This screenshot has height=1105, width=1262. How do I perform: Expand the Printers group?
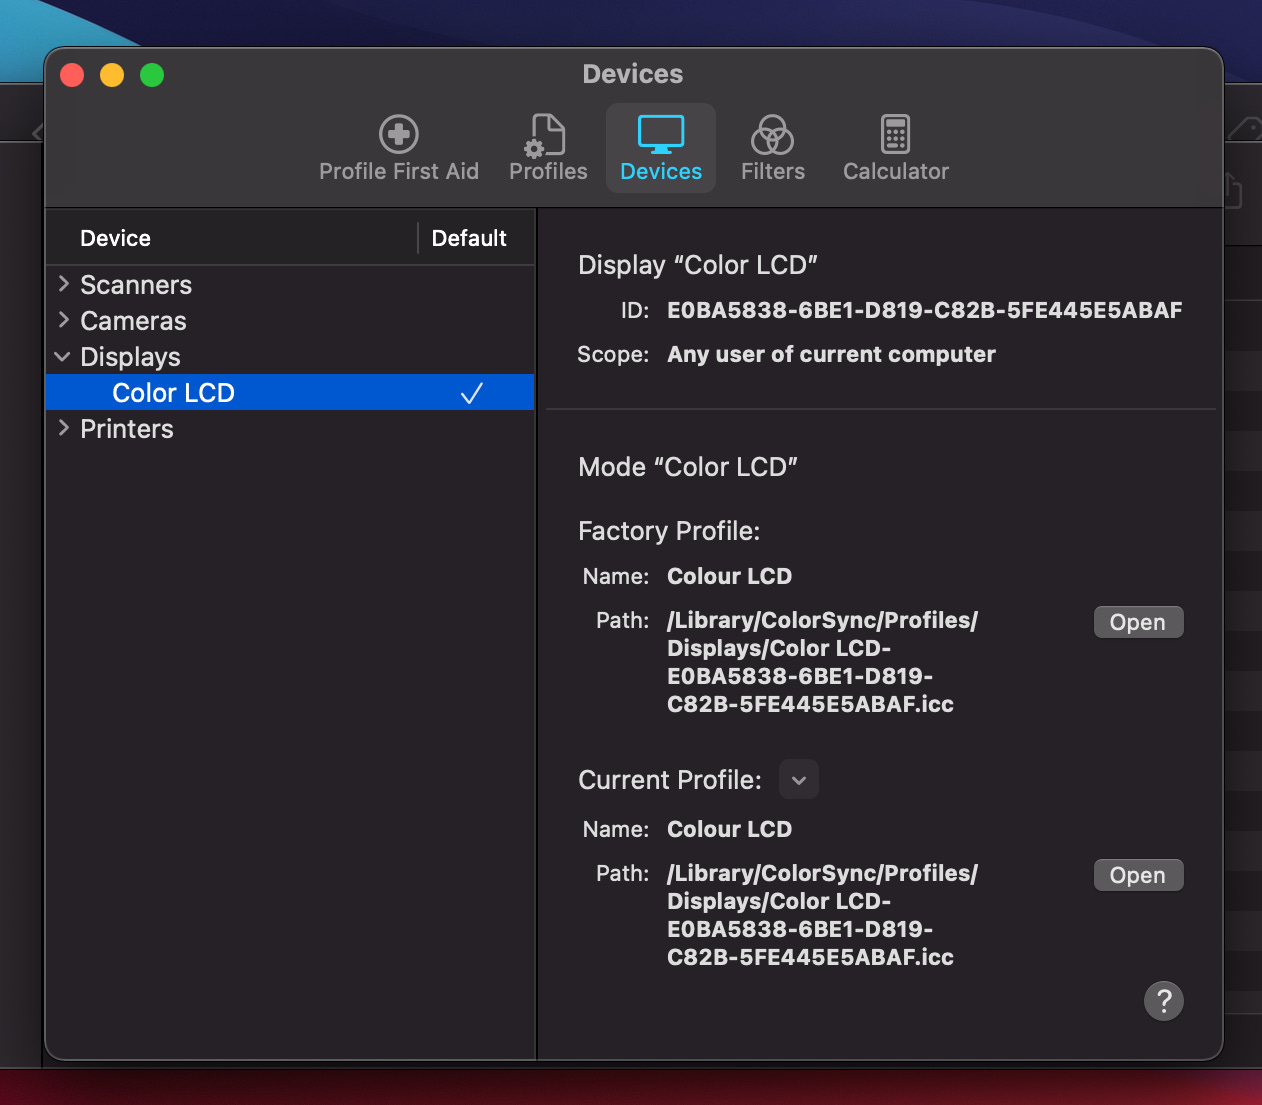click(x=63, y=428)
